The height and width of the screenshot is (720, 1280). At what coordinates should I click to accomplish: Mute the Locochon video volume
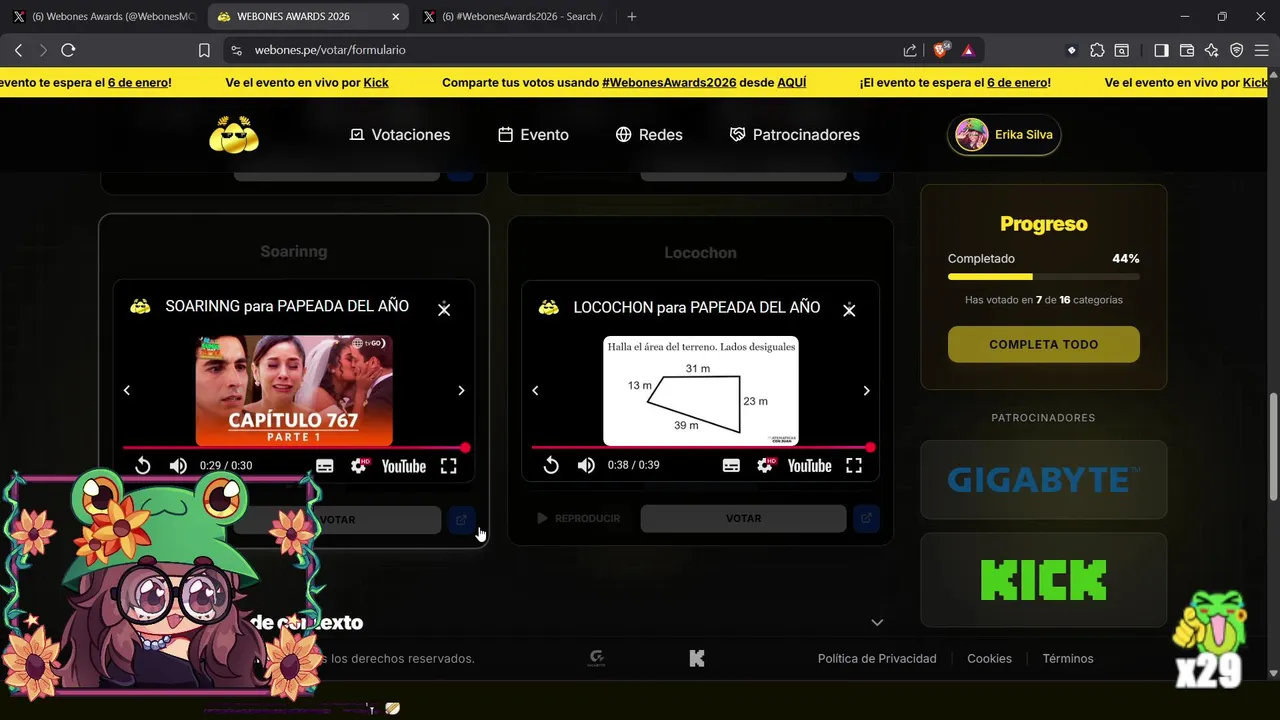coord(586,465)
